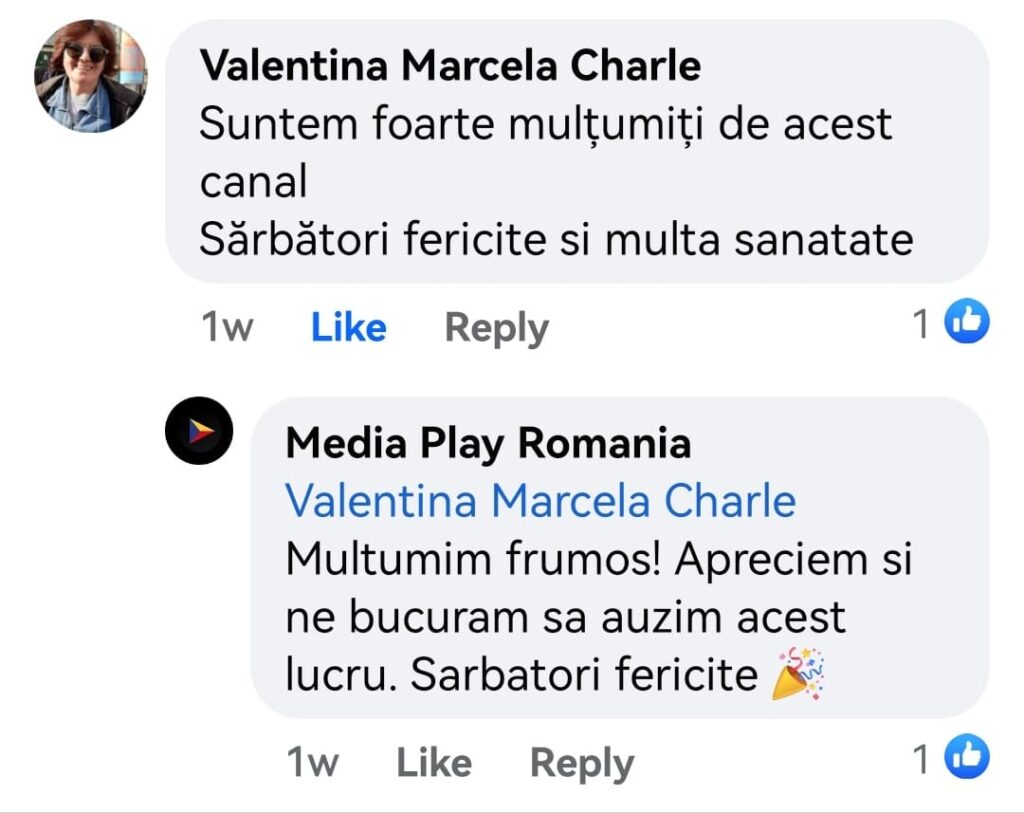Click the reply text "Multumim frumos! Apreciem si"
The image size is (1024, 813).
598,560
